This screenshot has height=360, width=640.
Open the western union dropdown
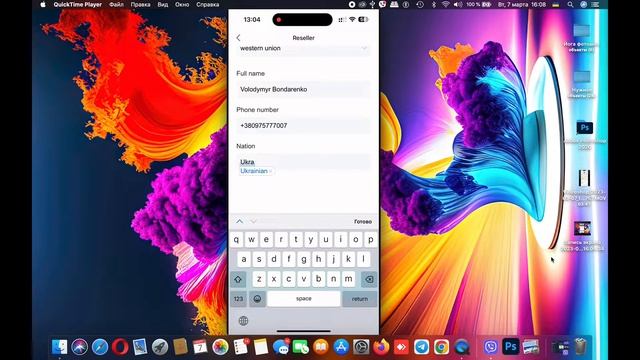(x=303, y=48)
